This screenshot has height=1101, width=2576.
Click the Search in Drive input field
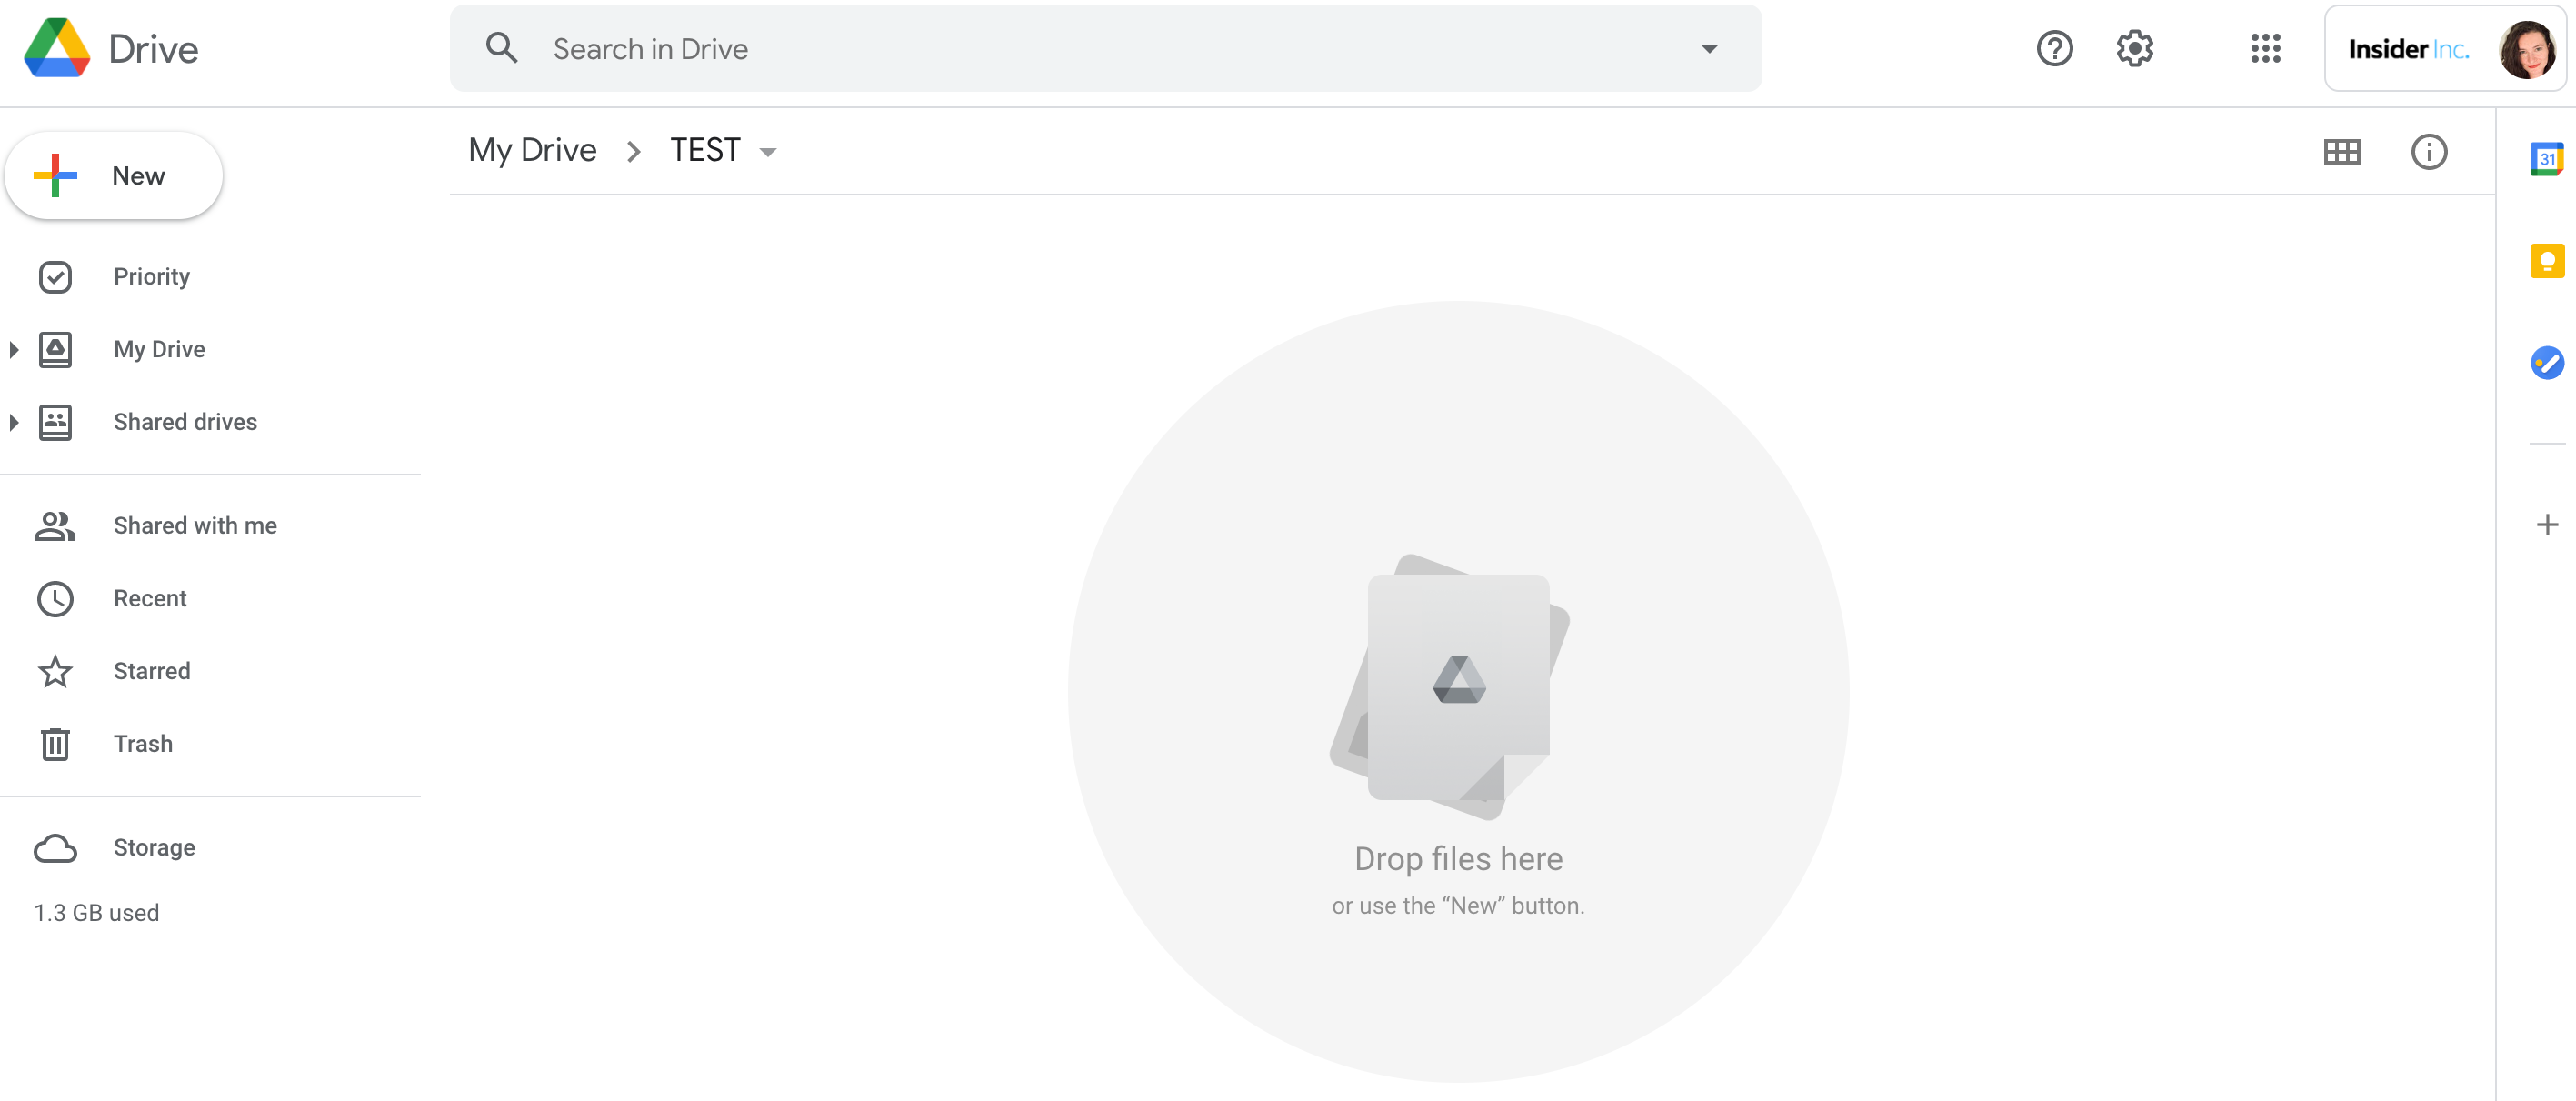point(1104,47)
